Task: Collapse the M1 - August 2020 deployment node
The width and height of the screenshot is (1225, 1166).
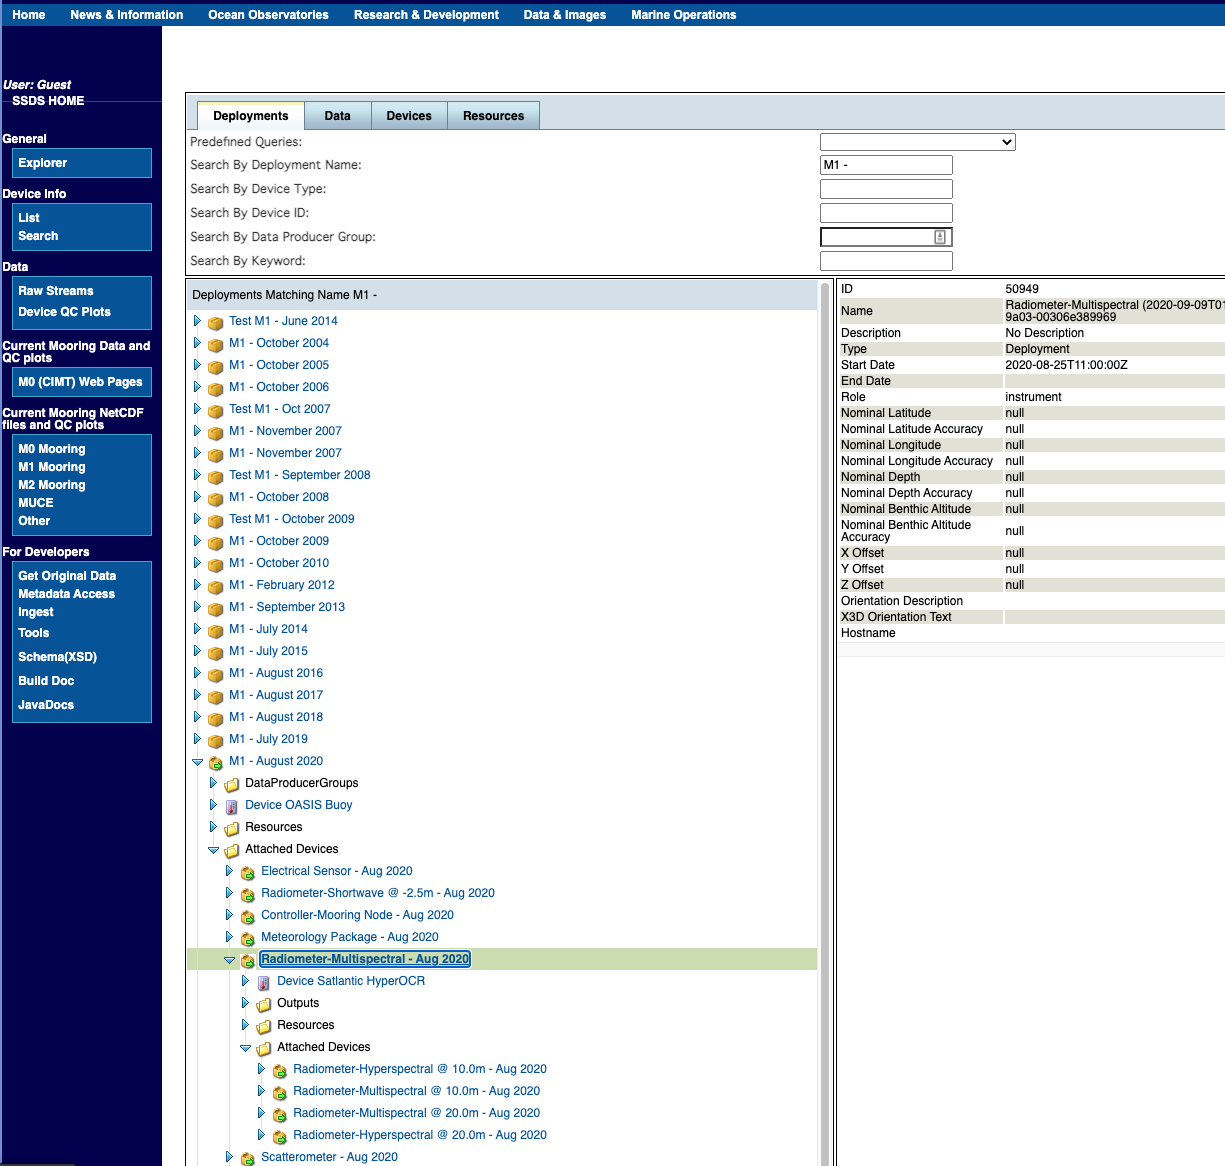Action: (197, 762)
